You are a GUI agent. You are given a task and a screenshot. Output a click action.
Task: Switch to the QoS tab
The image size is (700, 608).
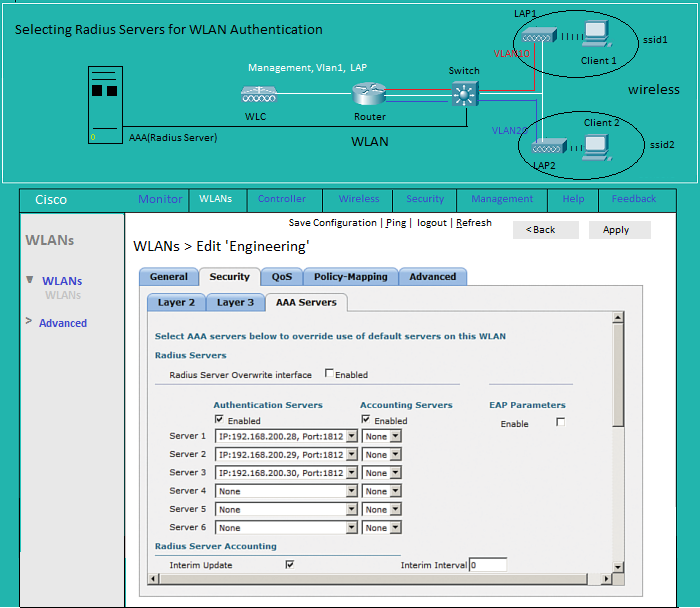(282, 277)
